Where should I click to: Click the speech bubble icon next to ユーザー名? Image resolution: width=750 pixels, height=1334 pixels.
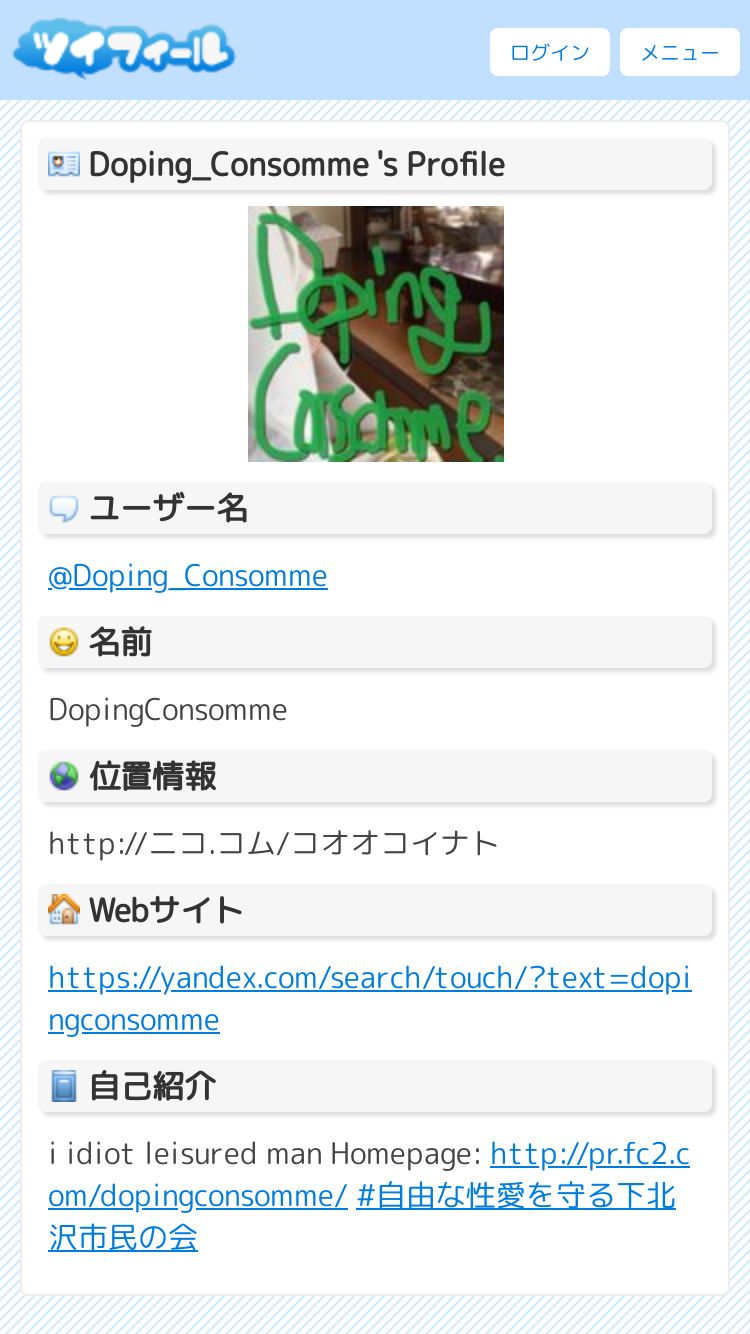pyautogui.click(x=64, y=509)
